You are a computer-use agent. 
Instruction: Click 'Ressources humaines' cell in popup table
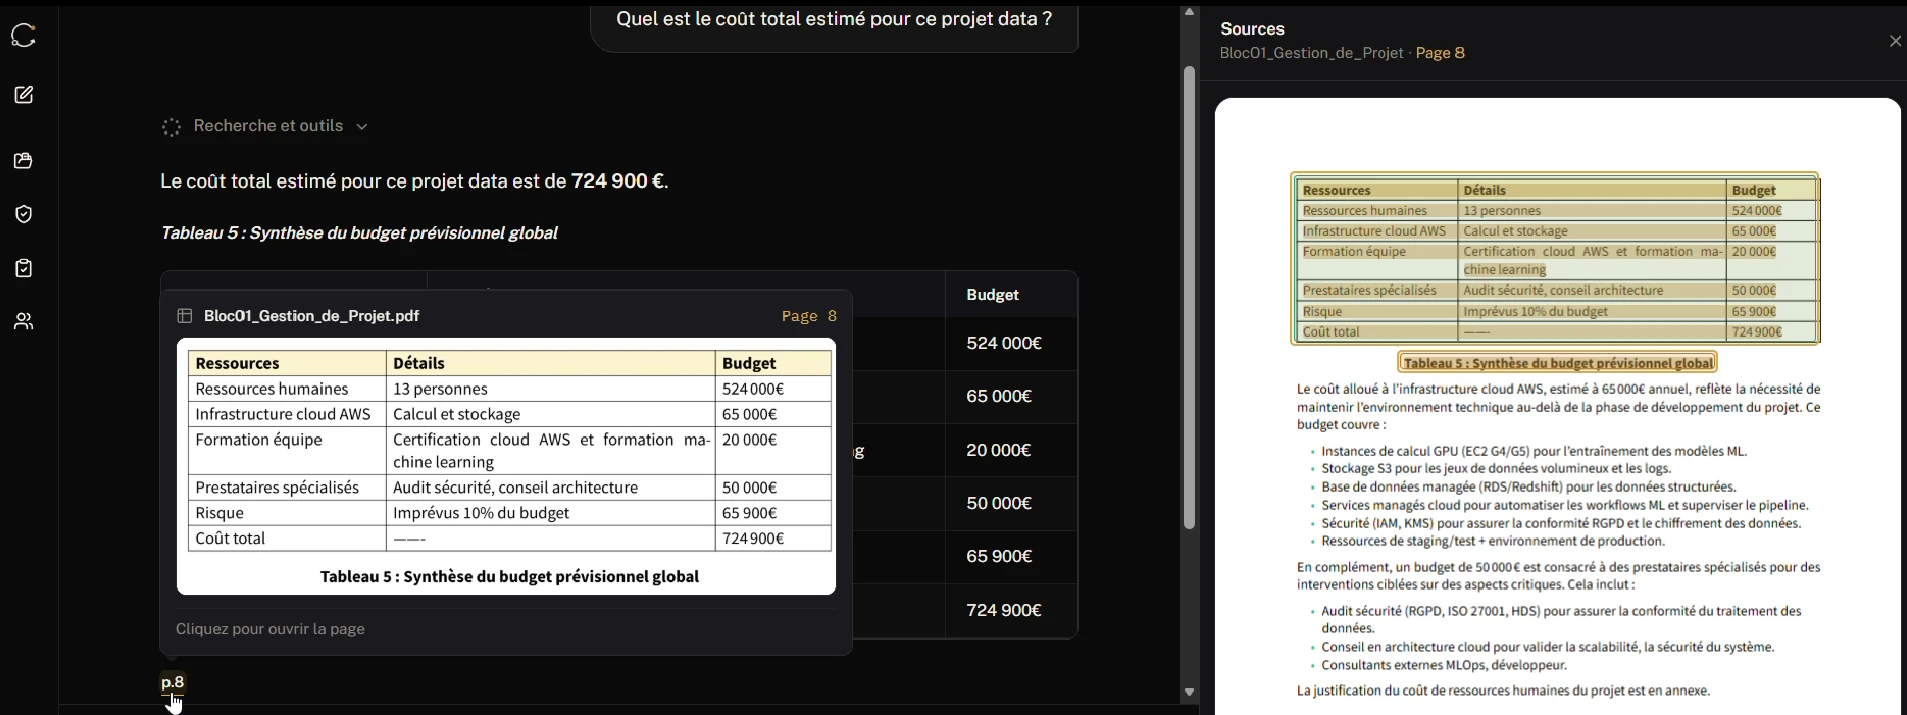click(272, 389)
